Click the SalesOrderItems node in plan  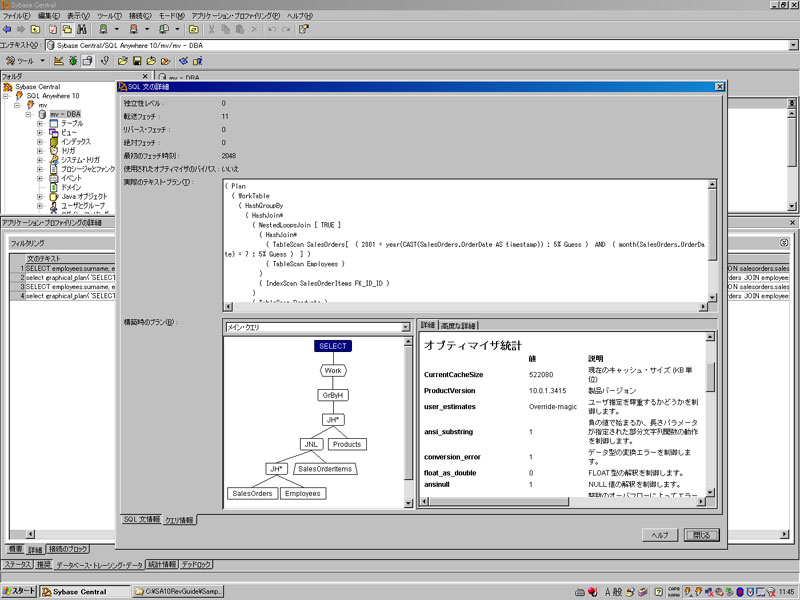[325, 469]
